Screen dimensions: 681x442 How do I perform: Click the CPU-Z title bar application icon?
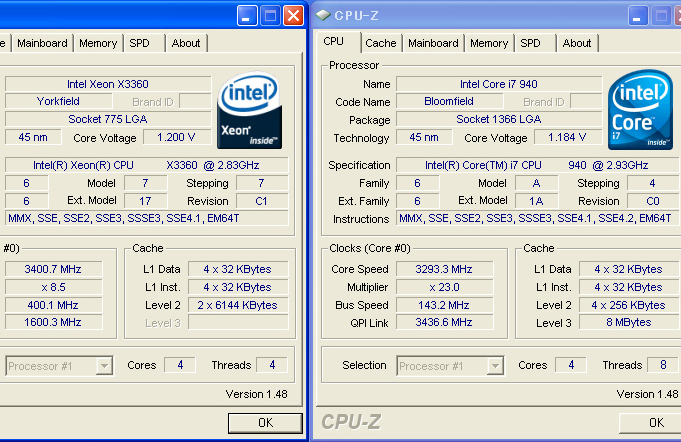[326, 16]
